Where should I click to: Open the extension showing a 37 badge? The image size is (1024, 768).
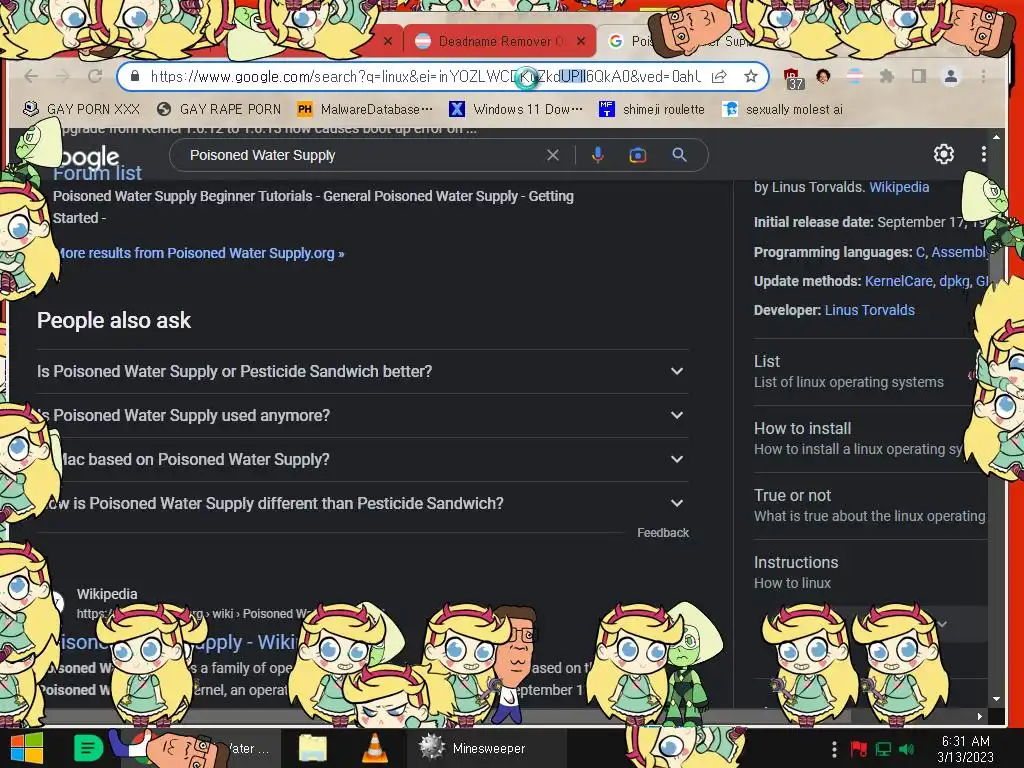point(793,78)
